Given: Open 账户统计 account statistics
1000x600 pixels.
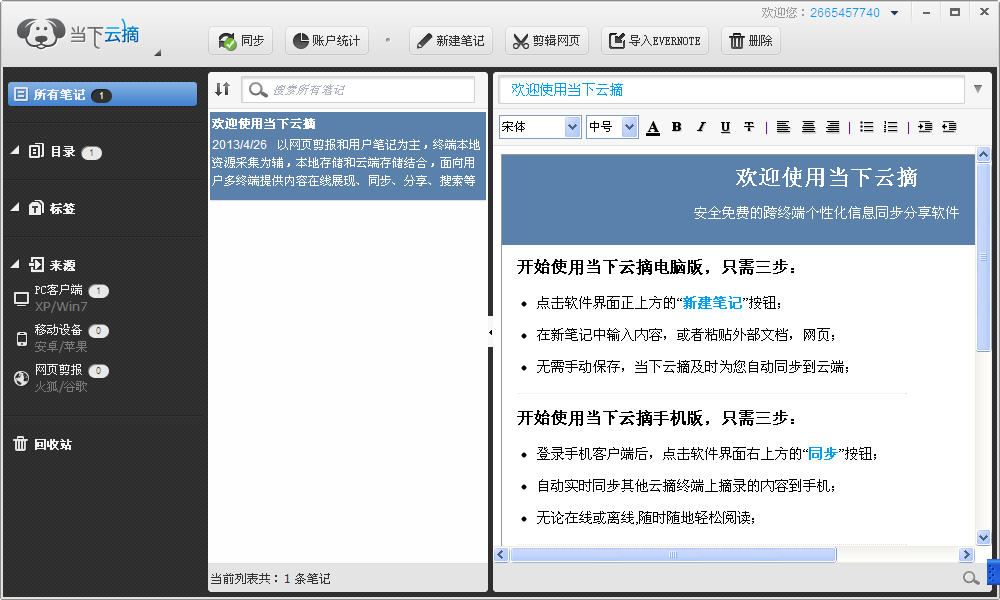Looking at the screenshot, I should tap(327, 41).
